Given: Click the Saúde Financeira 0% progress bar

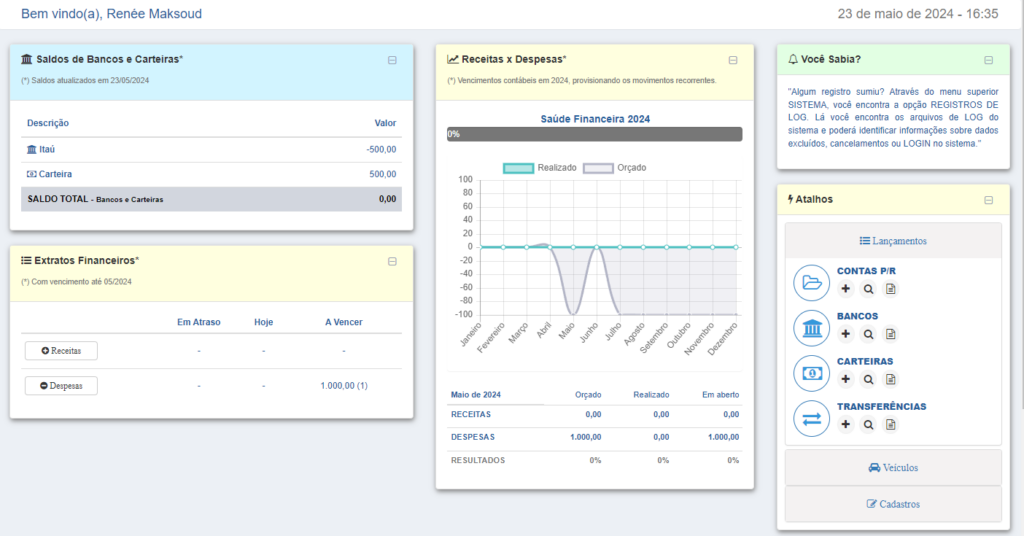Looking at the screenshot, I should tap(594, 134).
